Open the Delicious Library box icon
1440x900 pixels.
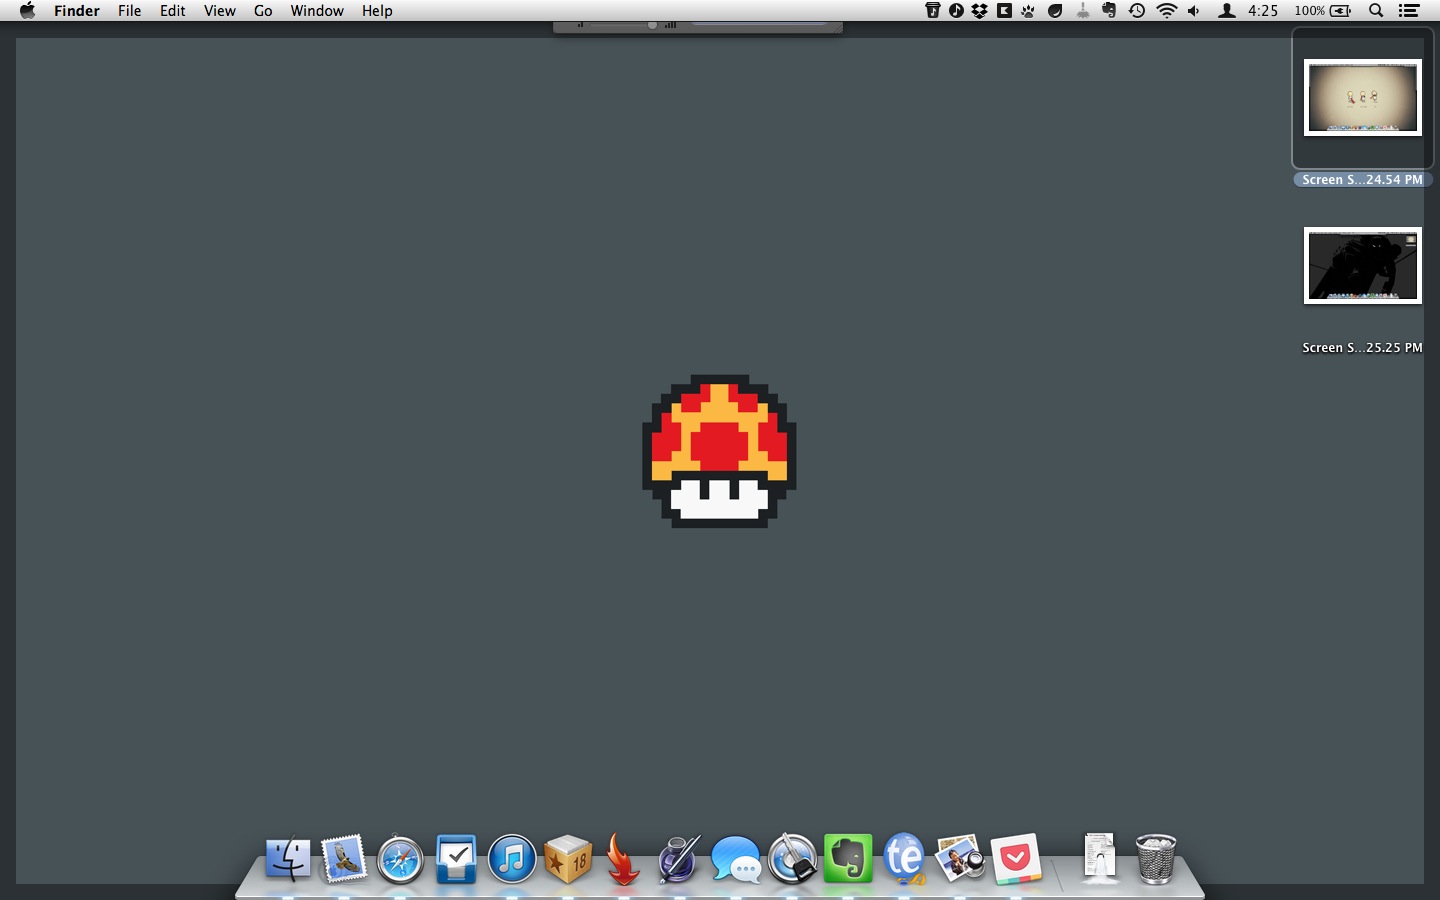(568, 858)
